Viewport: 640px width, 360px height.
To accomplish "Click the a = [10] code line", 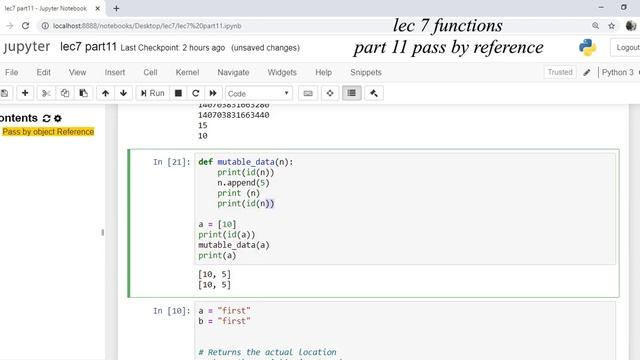I will pos(217,224).
